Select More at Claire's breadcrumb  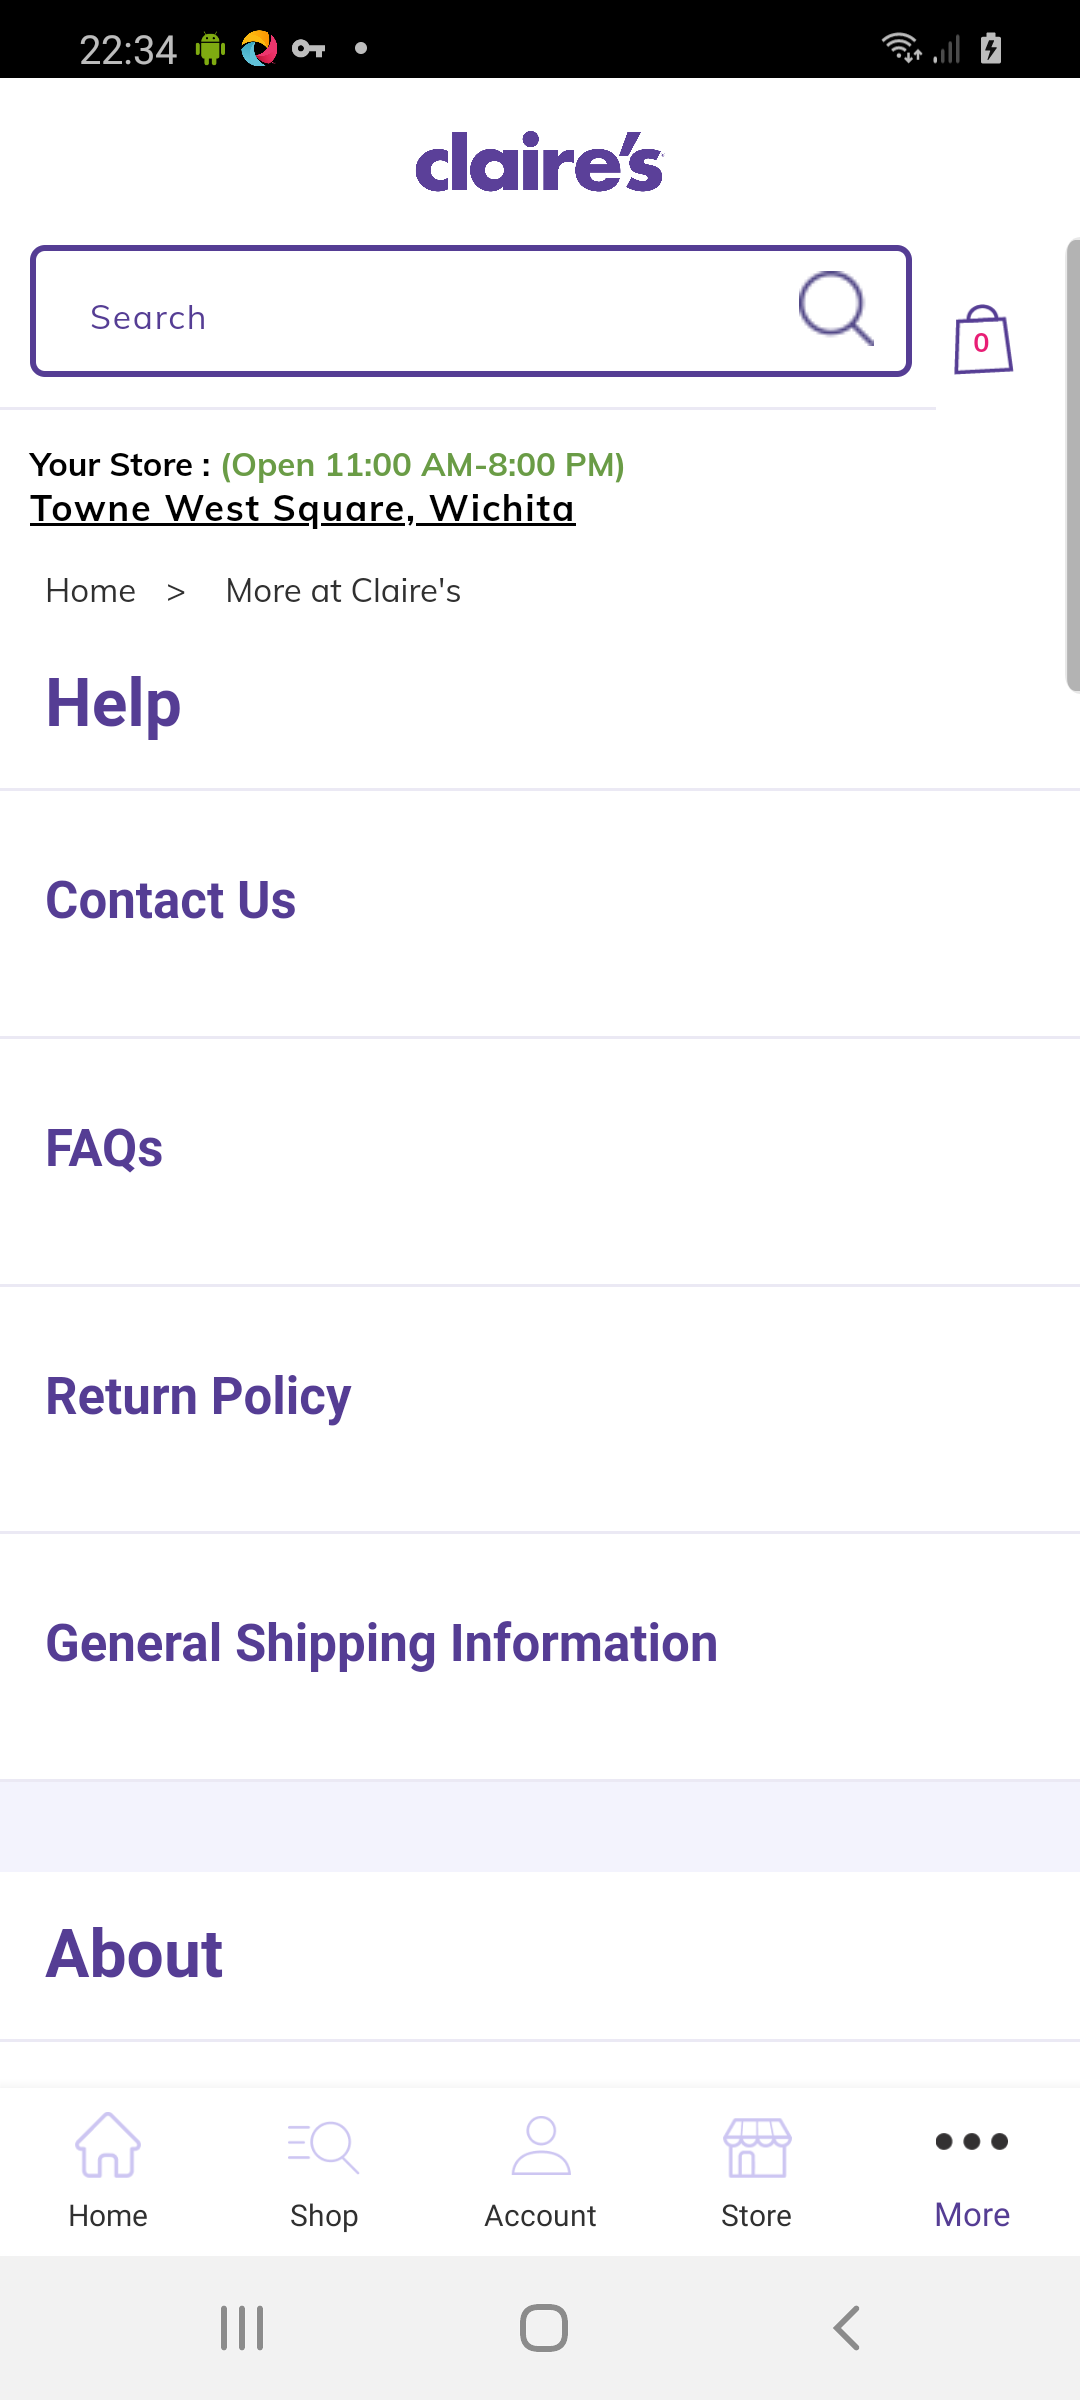click(343, 591)
